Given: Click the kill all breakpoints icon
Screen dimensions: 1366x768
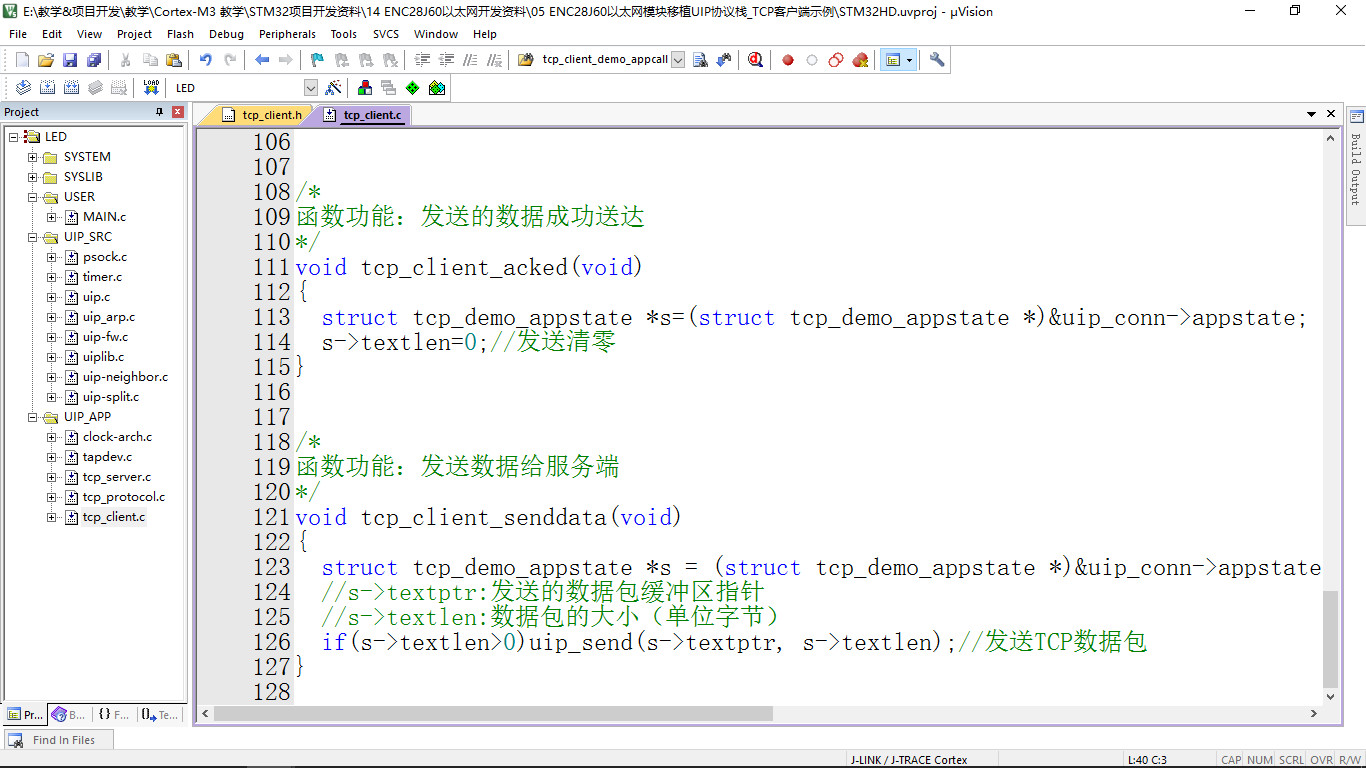Looking at the screenshot, I should (x=860, y=60).
